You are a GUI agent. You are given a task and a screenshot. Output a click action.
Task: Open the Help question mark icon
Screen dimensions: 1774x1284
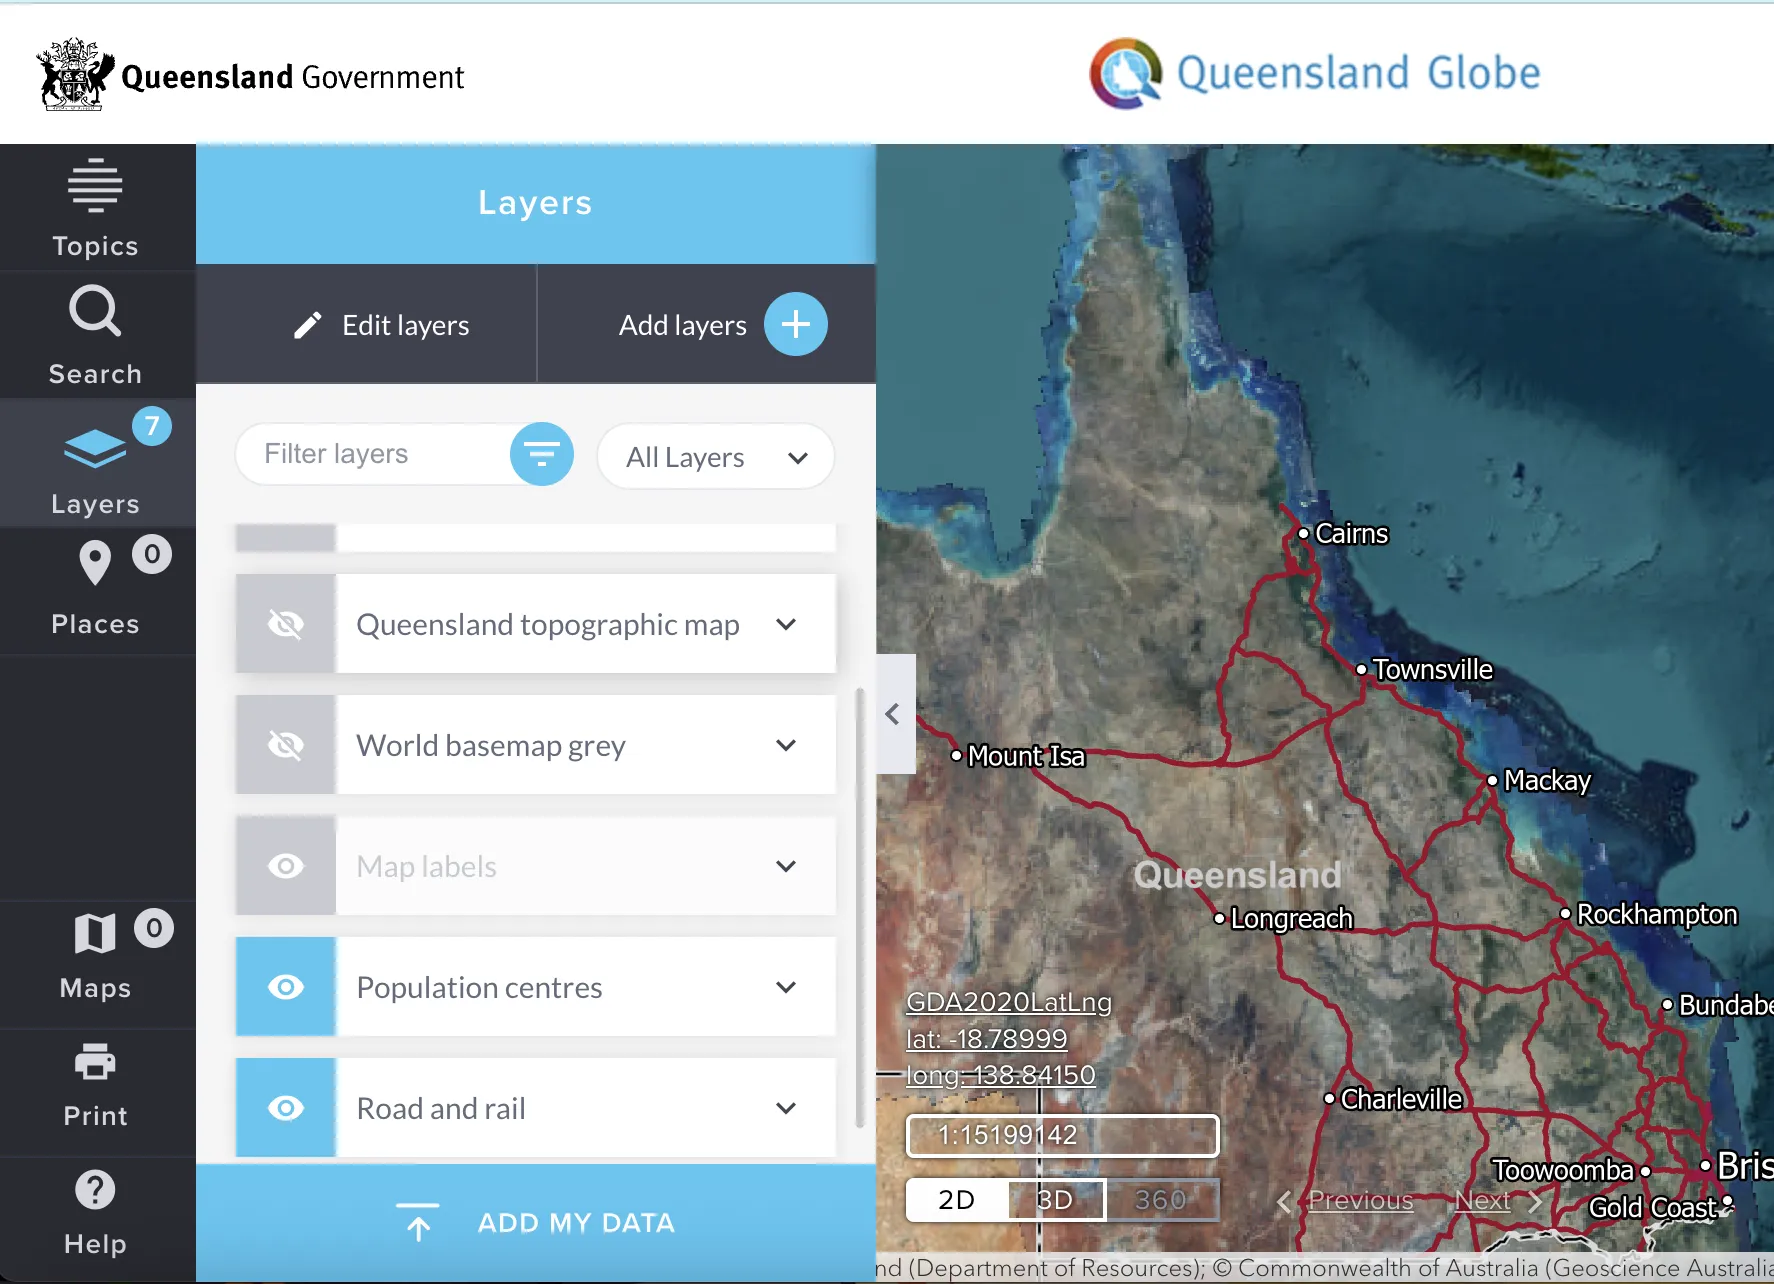click(95, 1190)
